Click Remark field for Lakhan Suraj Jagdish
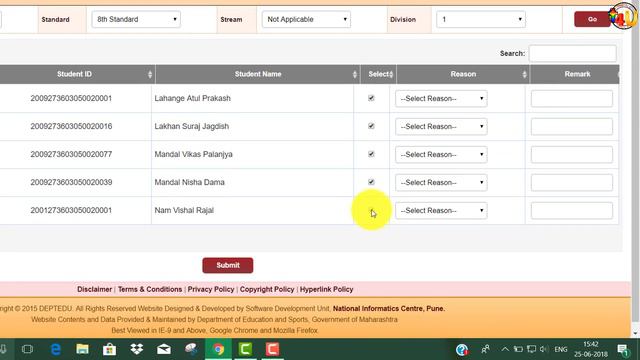 point(572,127)
